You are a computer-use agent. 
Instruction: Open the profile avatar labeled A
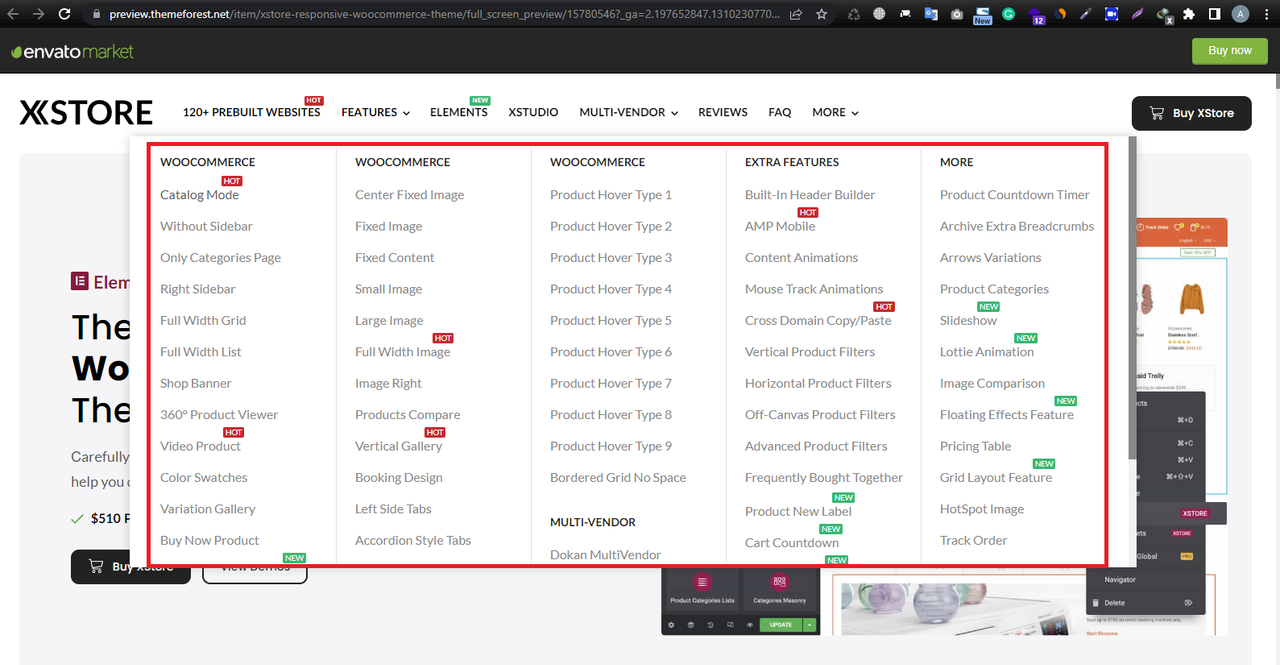pyautogui.click(x=1240, y=15)
